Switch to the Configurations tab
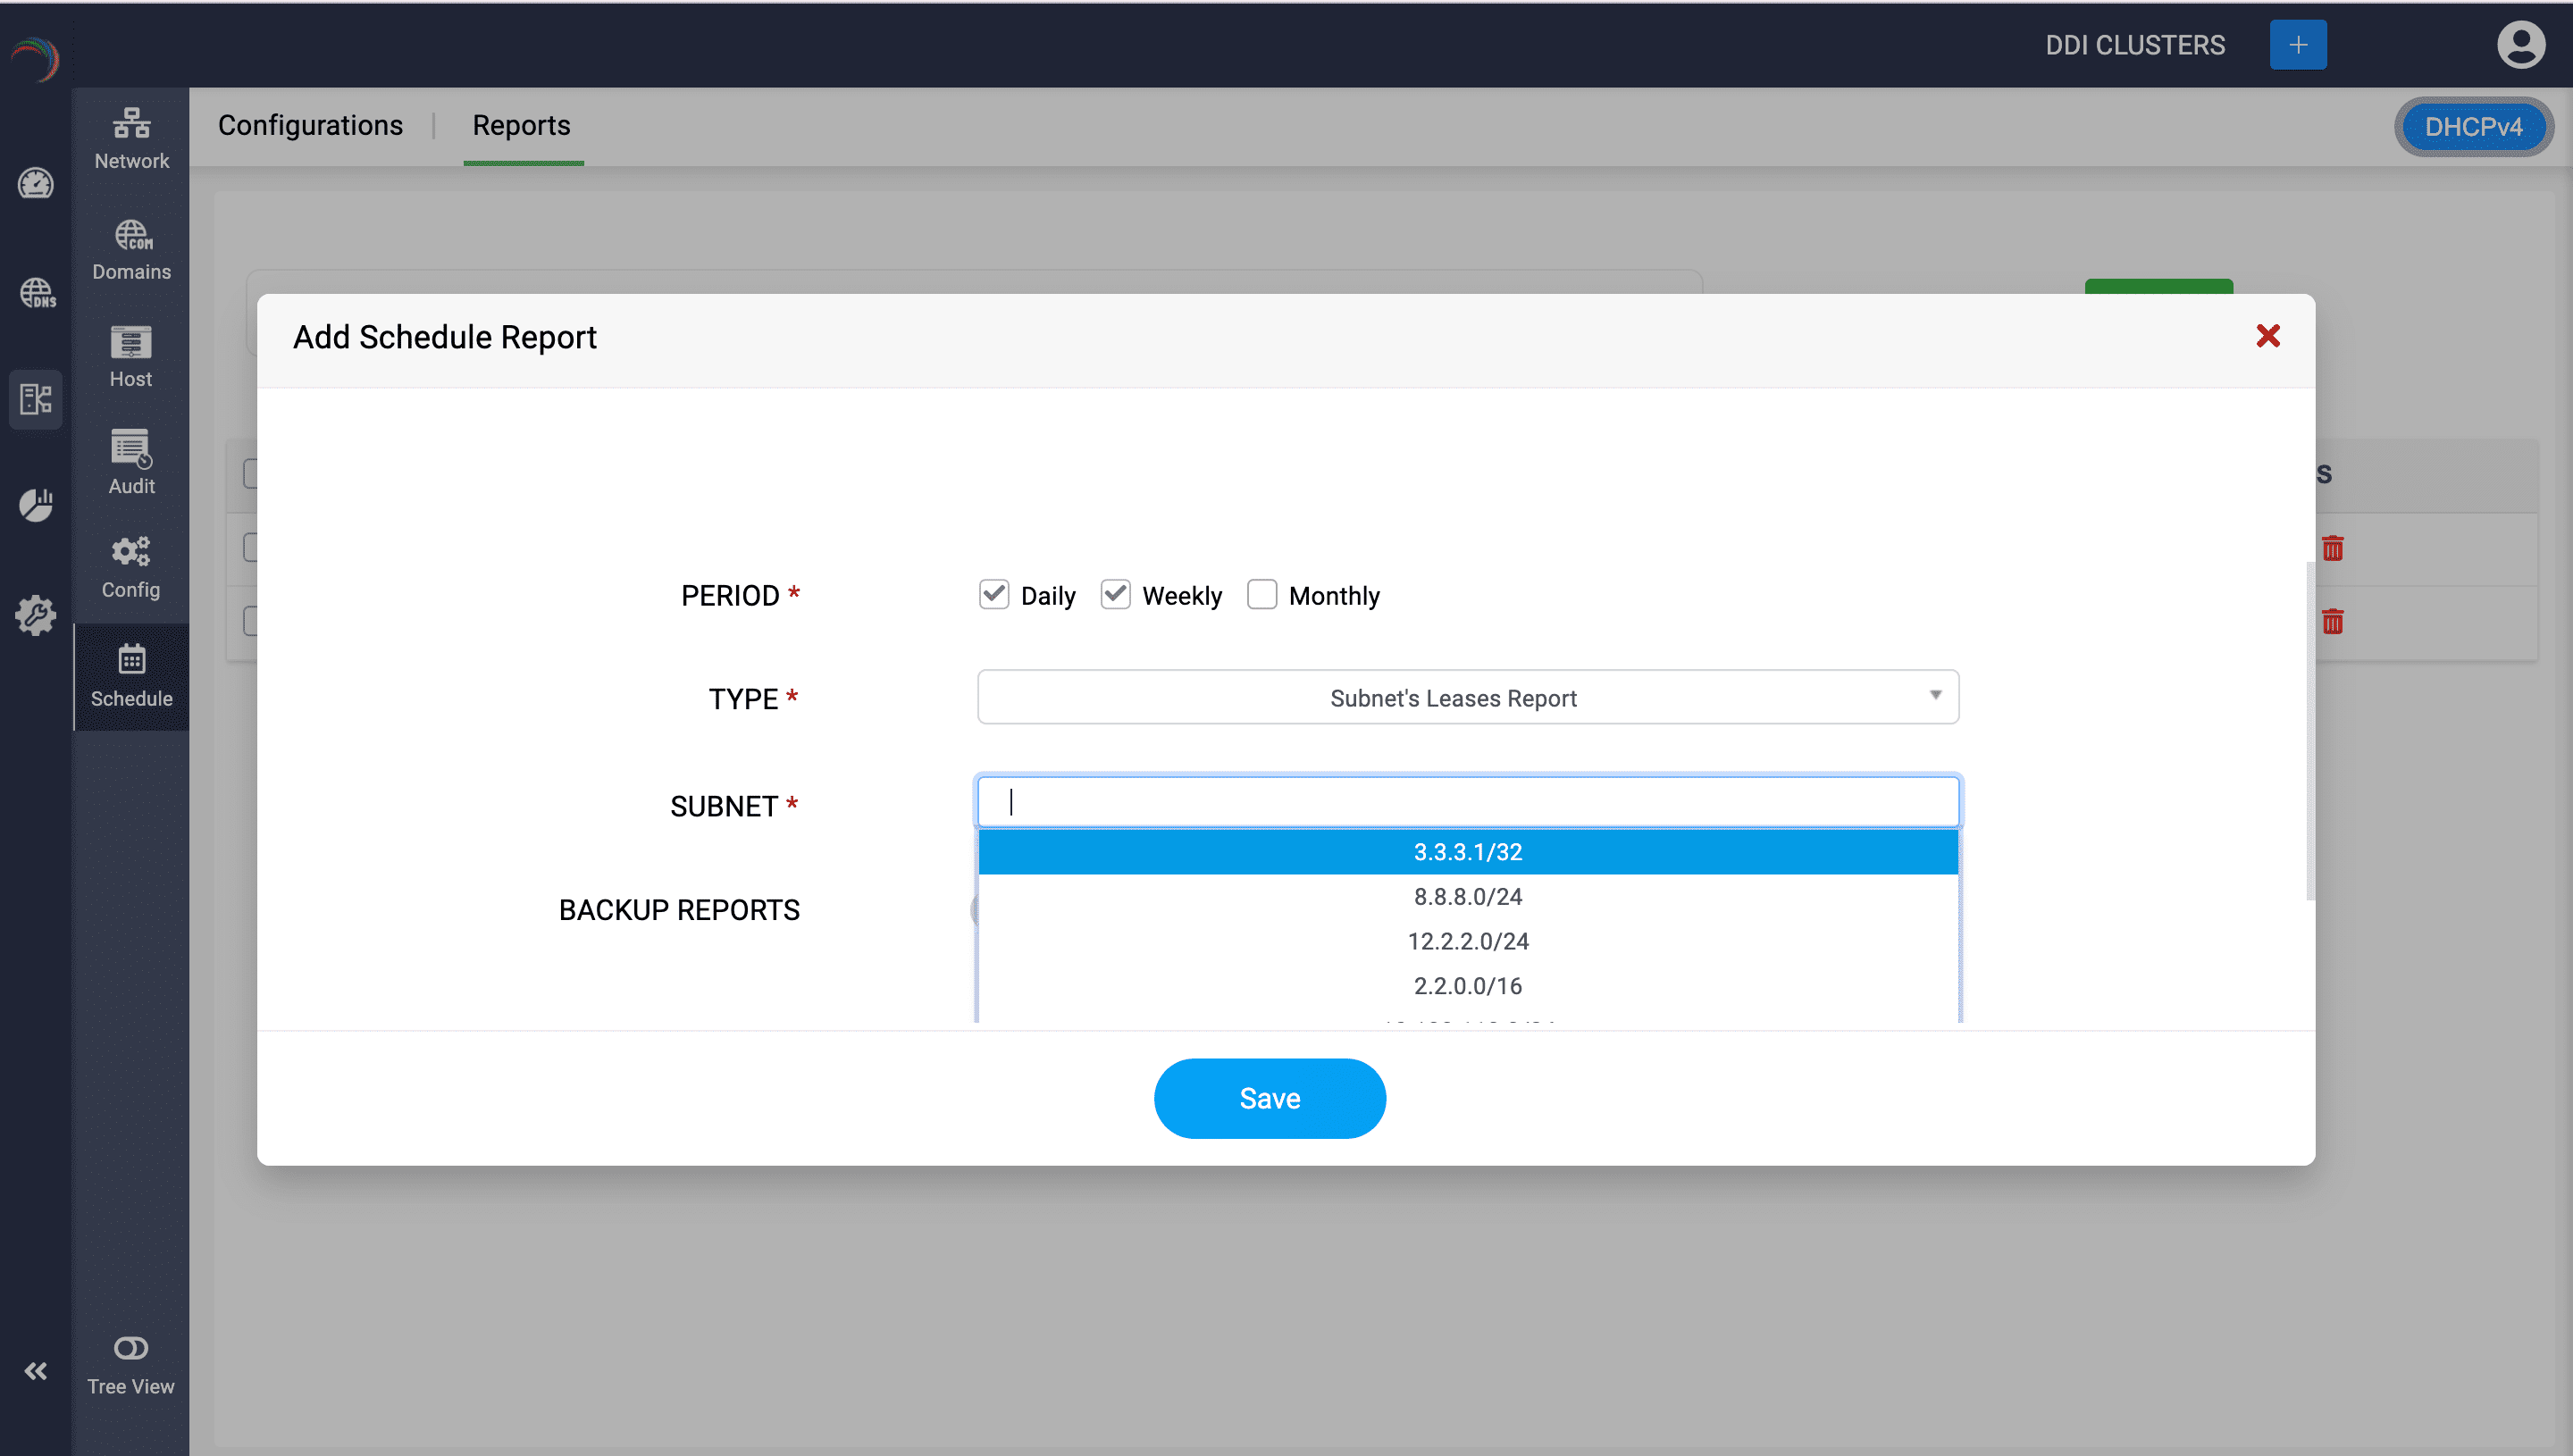This screenshot has width=2573, height=1456. tap(310, 125)
